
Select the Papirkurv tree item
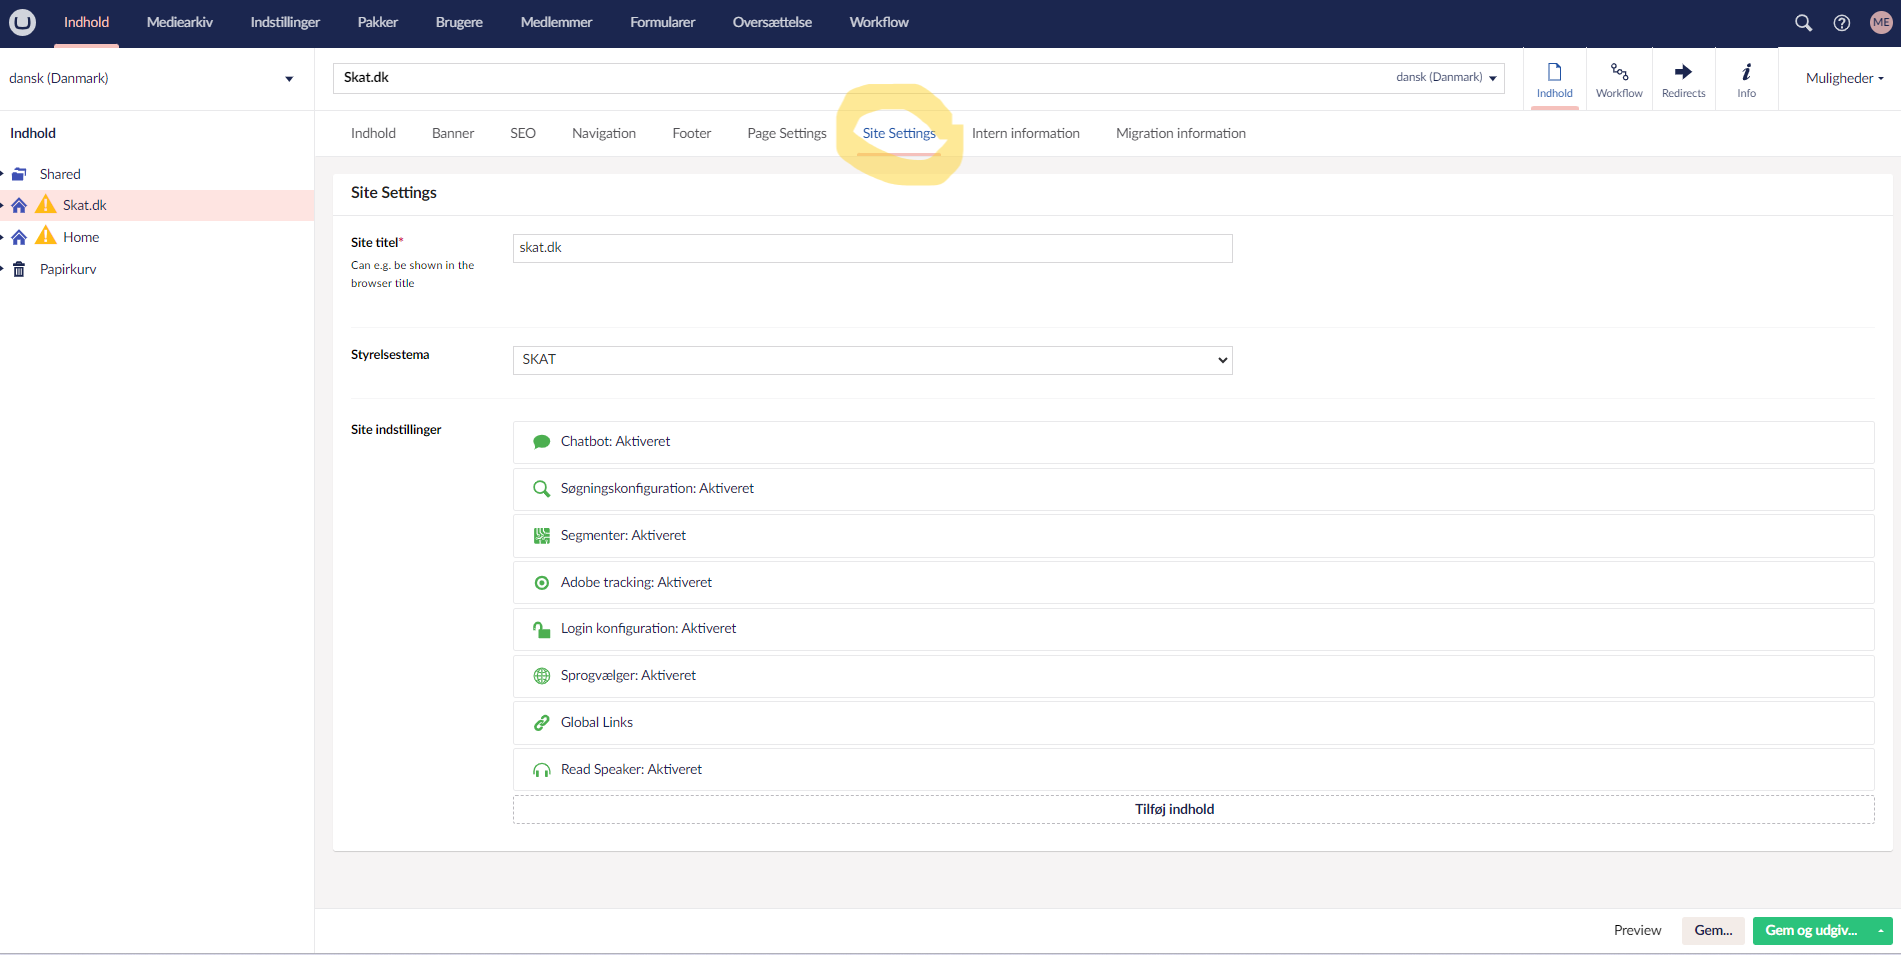click(68, 270)
